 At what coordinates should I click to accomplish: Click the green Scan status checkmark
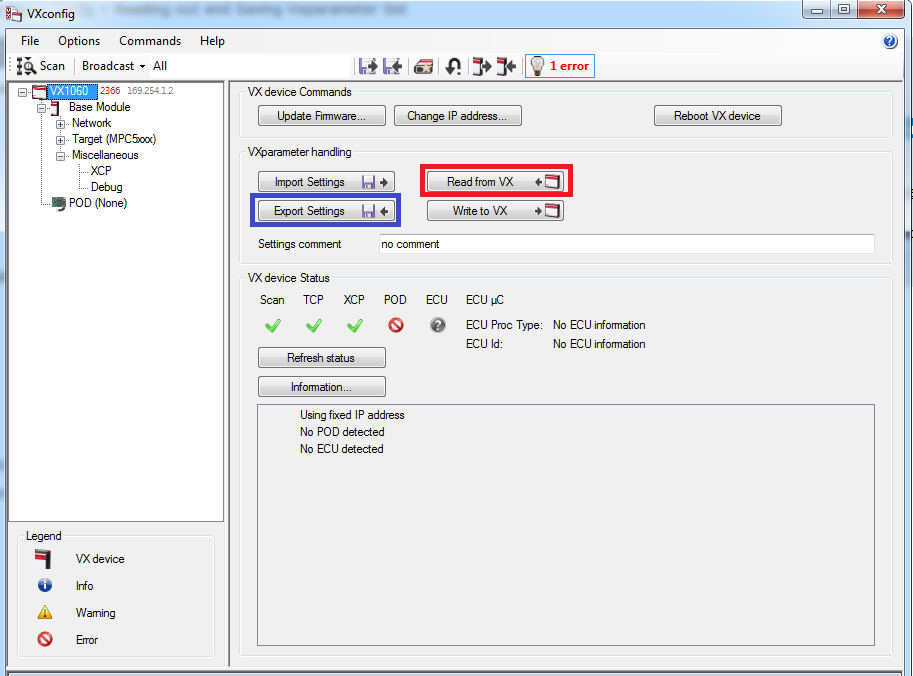(x=273, y=325)
